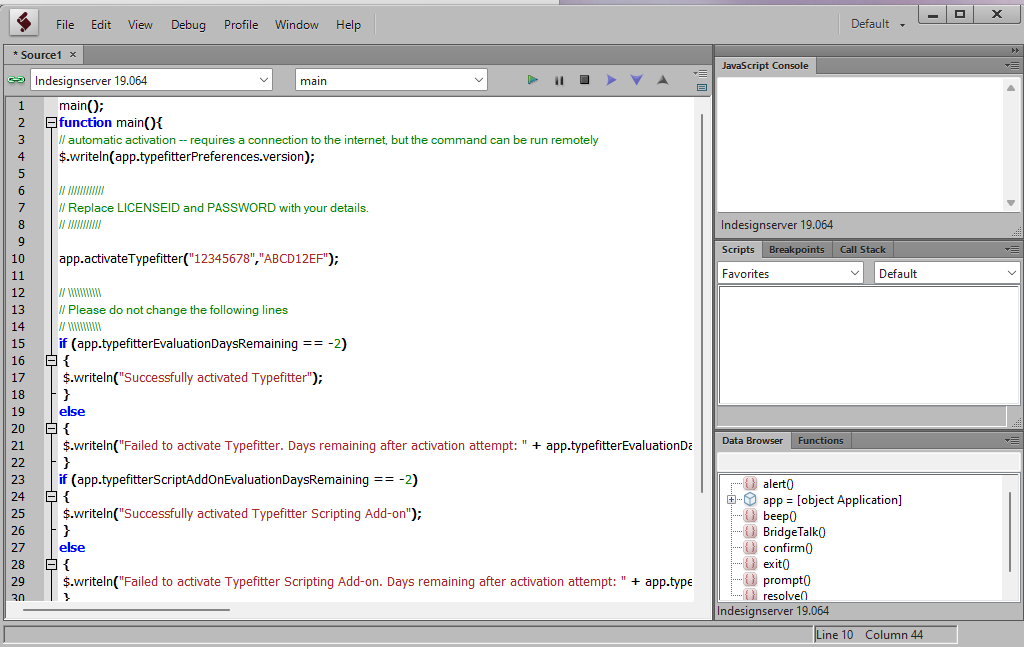The height and width of the screenshot is (647, 1024).
Task: Open the main engine dropdown
Action: [x=391, y=80]
